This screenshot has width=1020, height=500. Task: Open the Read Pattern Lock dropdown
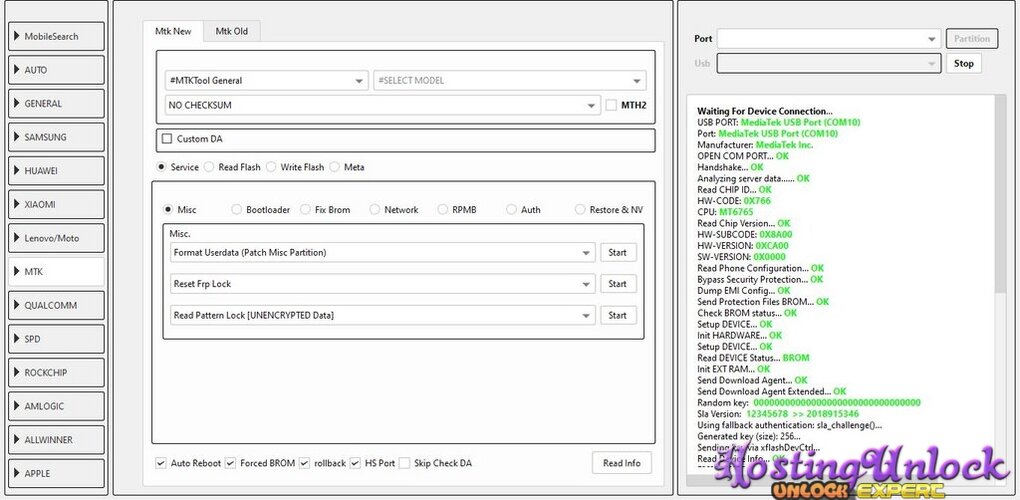coord(382,315)
